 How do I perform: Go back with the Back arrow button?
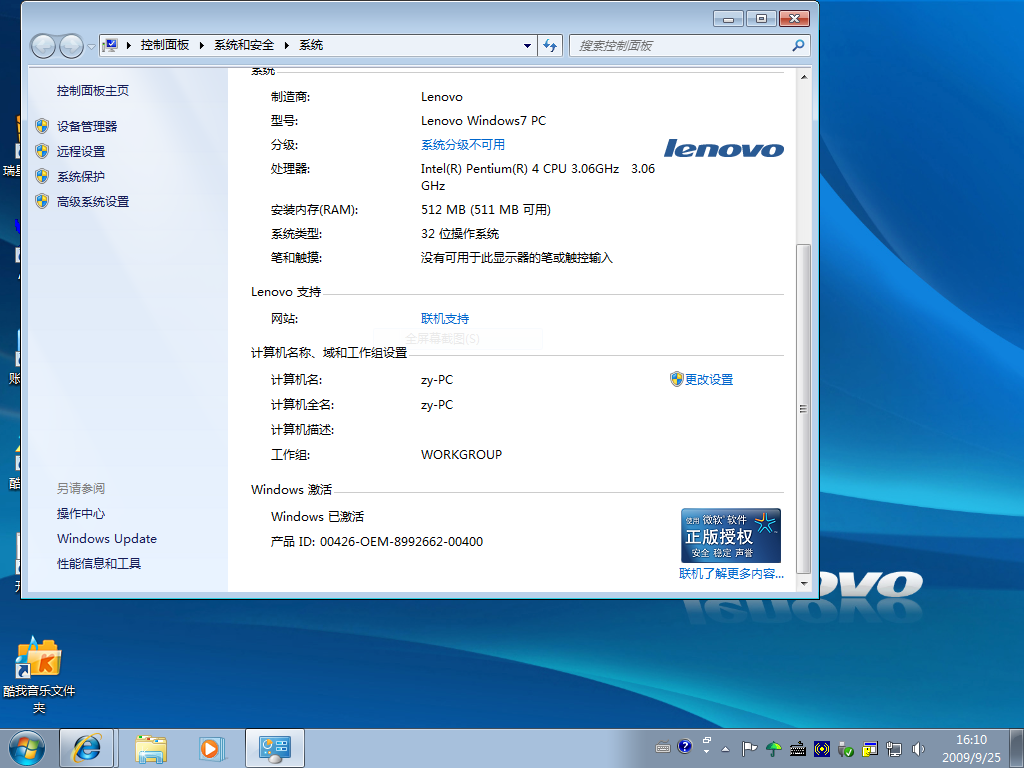coord(43,46)
